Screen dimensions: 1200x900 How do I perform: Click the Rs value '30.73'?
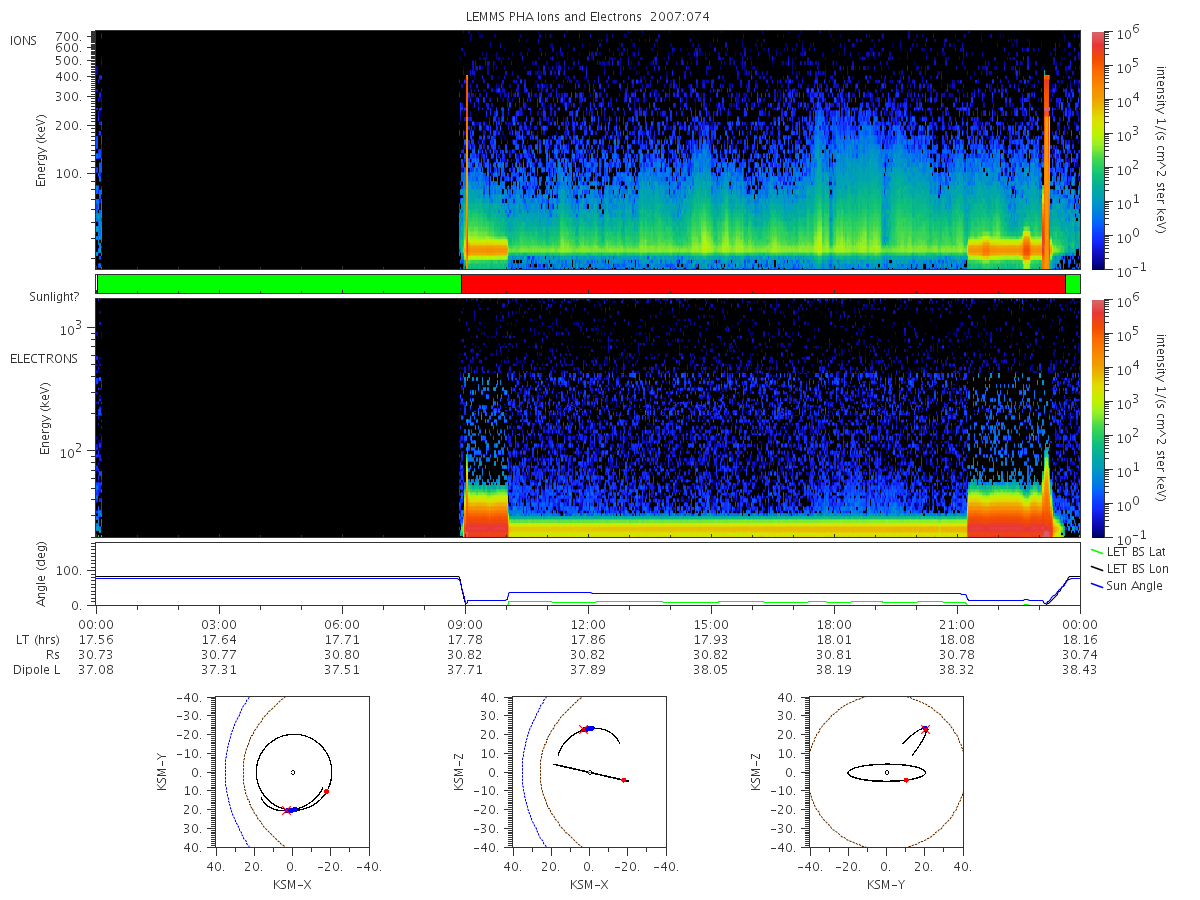click(x=96, y=654)
